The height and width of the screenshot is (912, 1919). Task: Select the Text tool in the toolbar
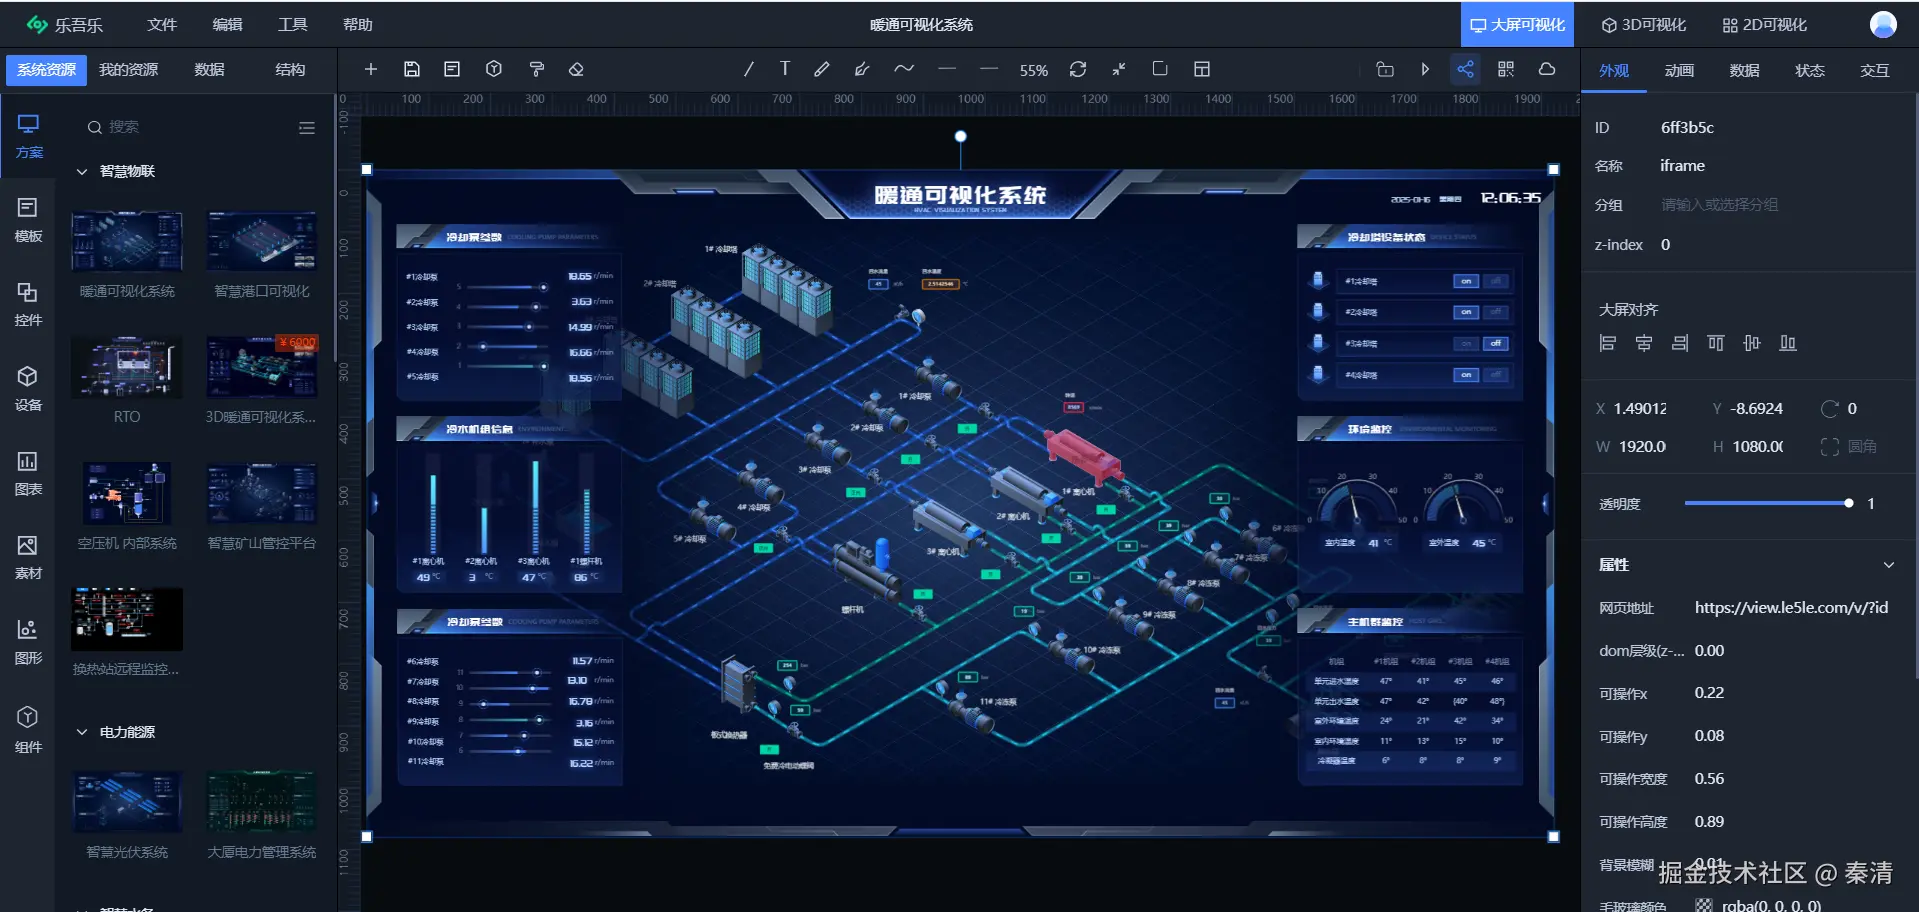[785, 69]
